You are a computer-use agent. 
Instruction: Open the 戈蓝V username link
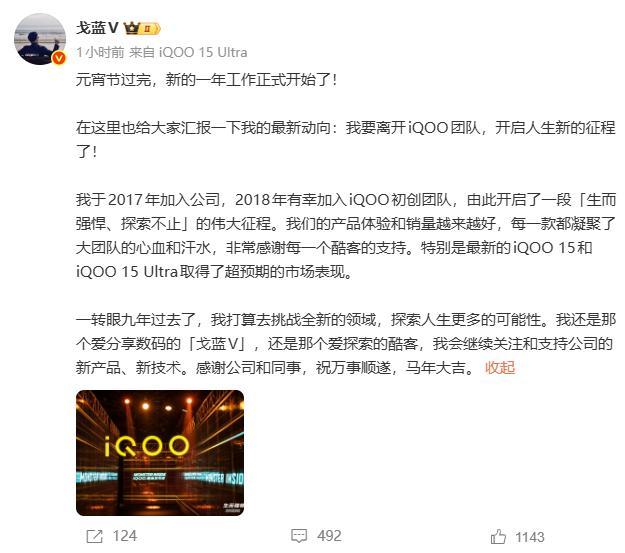coord(97,28)
